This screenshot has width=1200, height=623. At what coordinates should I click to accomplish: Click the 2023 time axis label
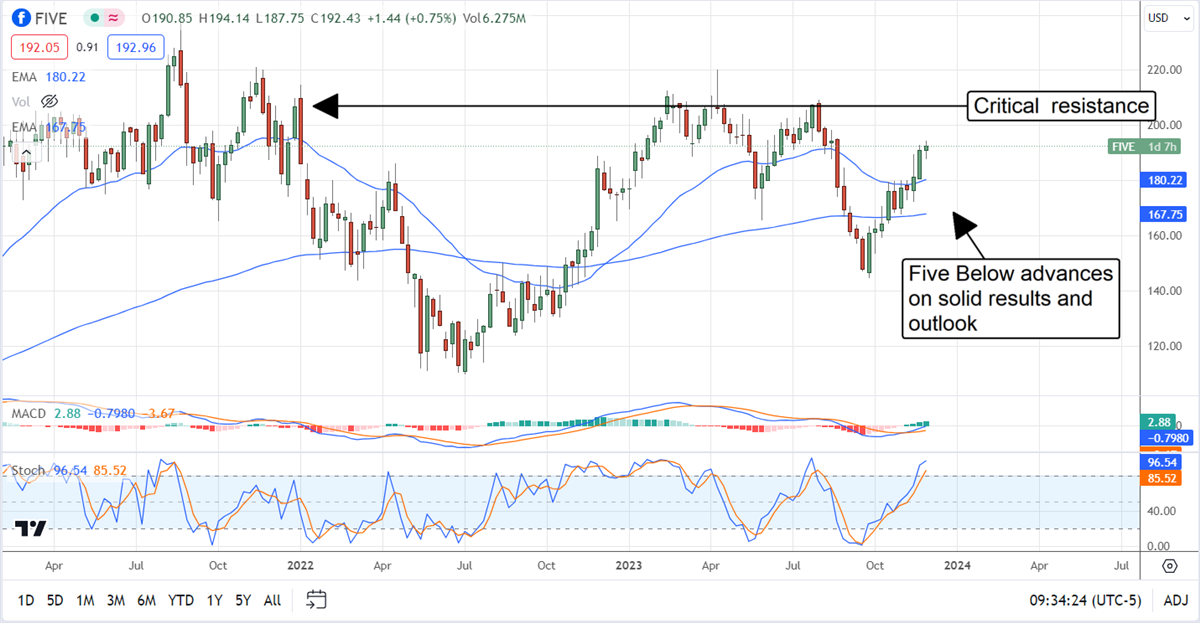coord(629,565)
